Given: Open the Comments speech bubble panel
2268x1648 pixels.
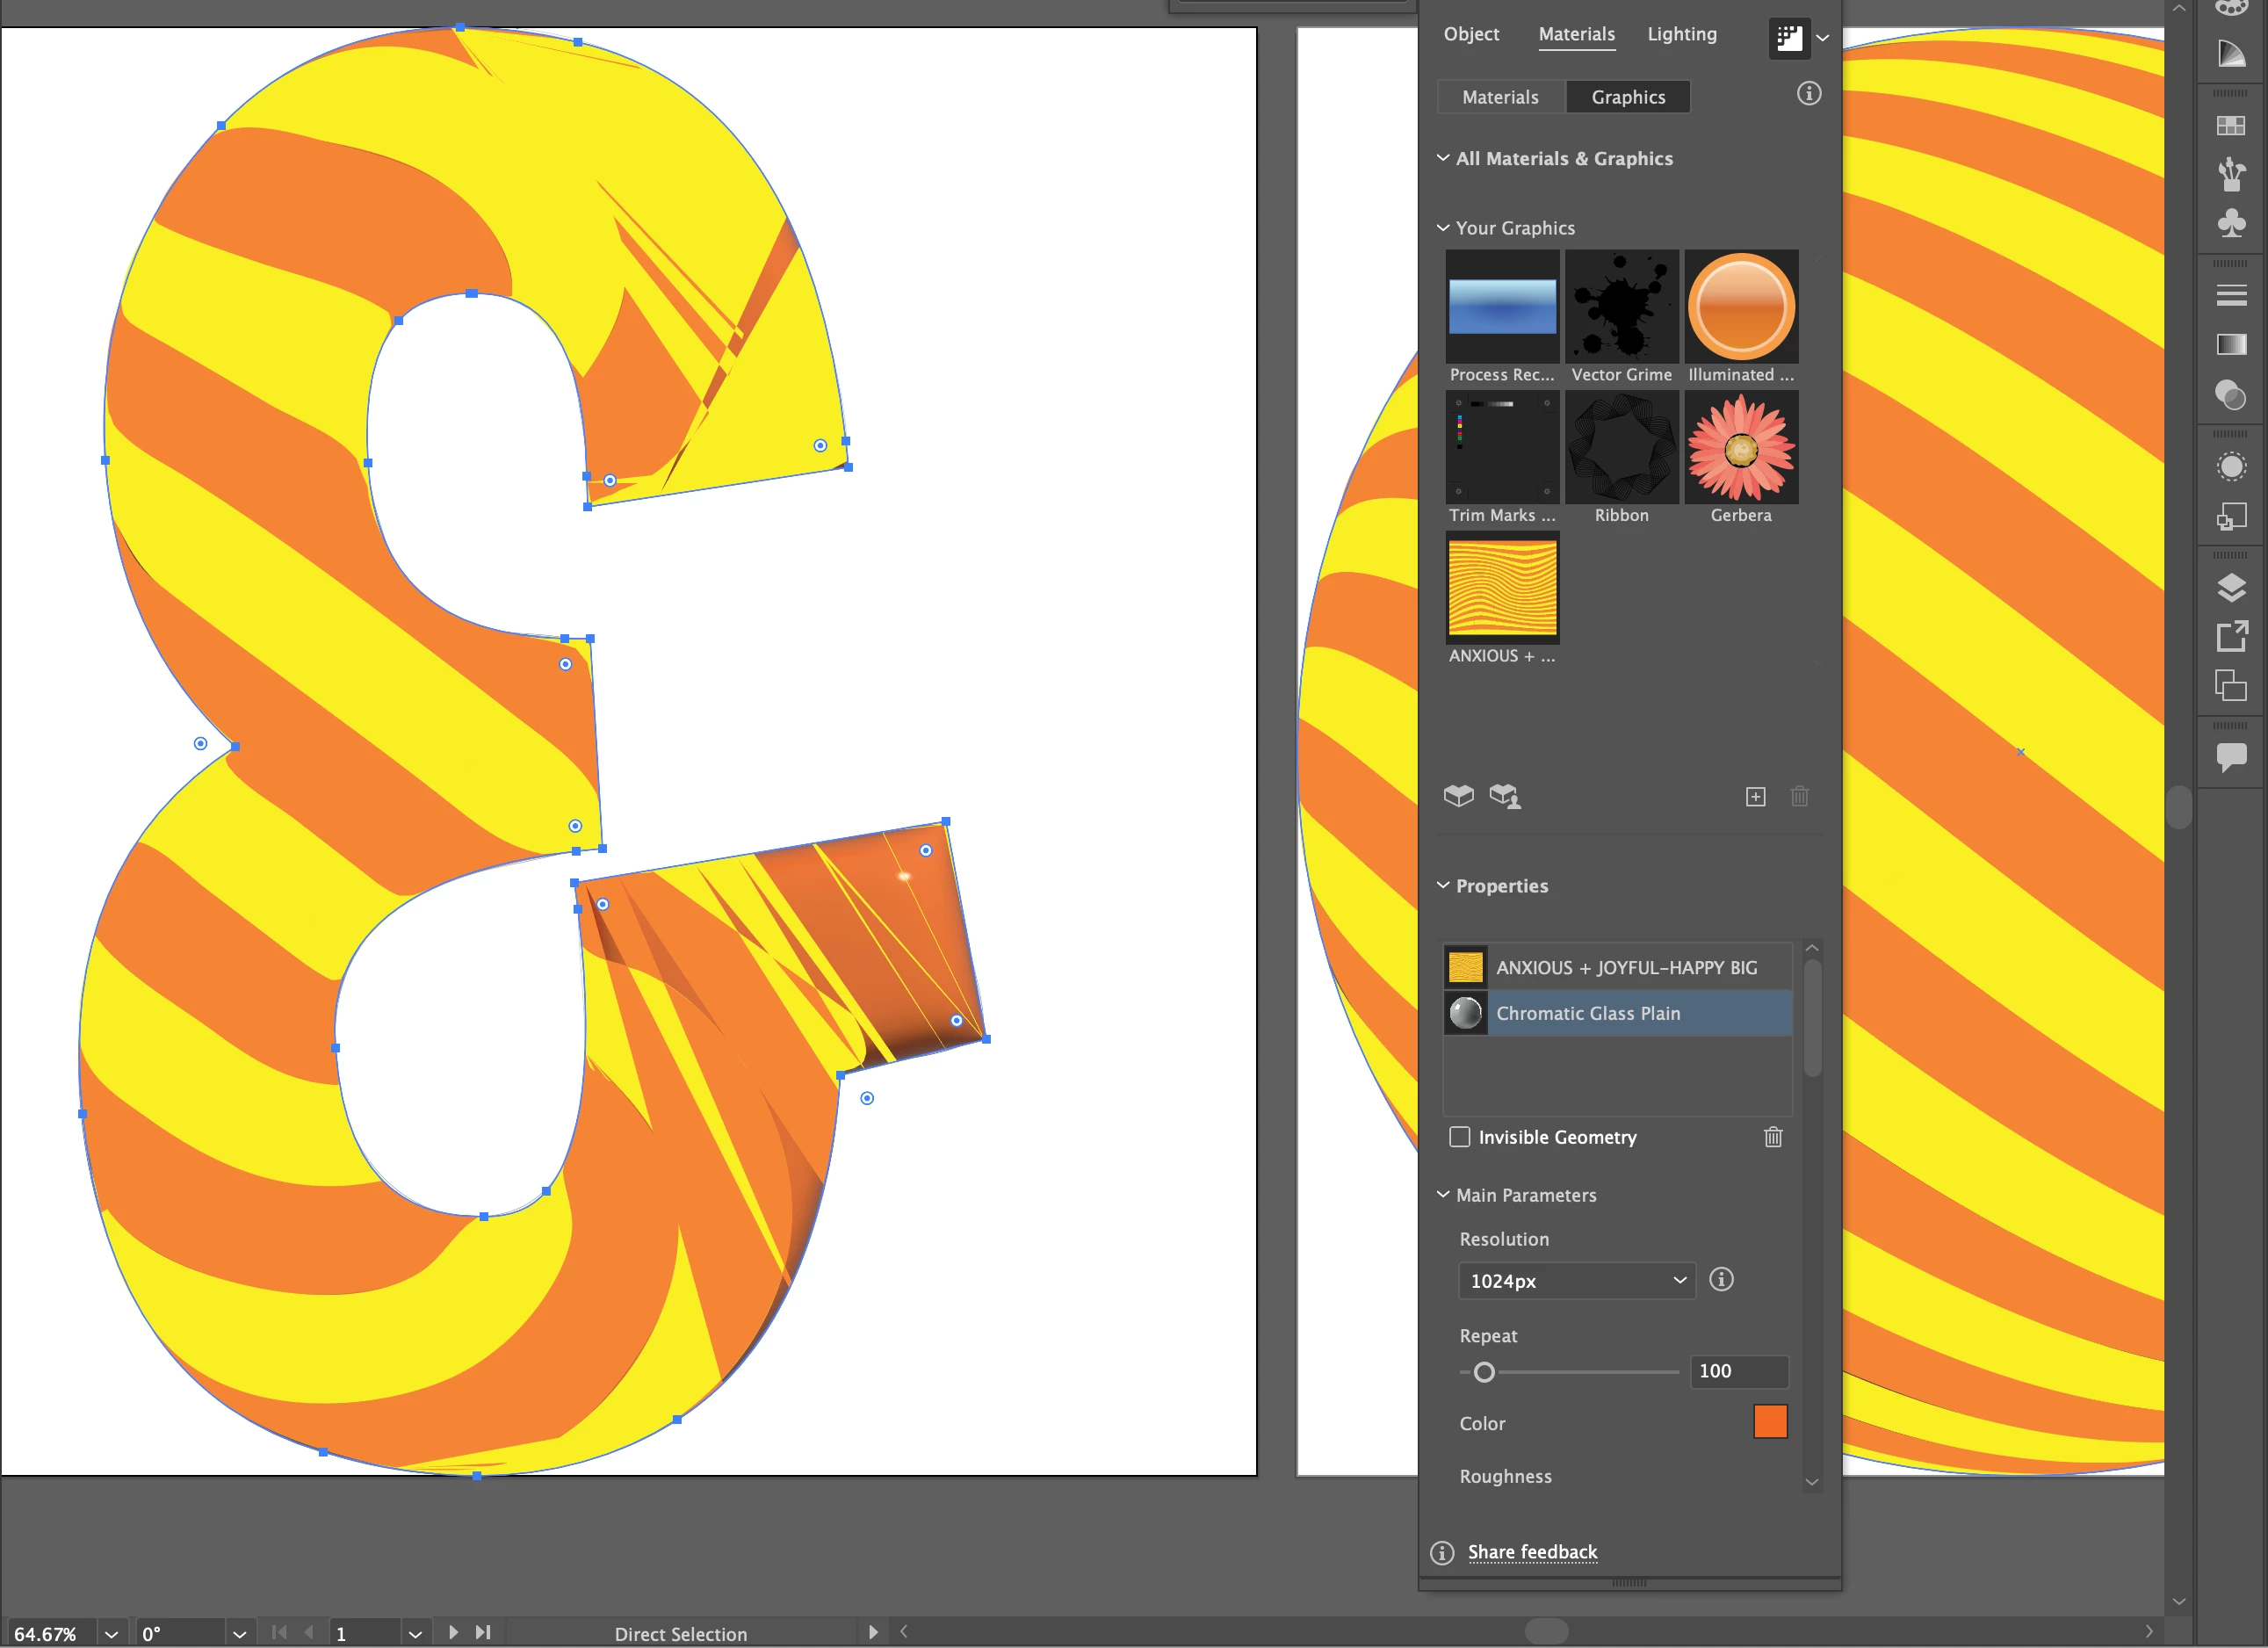Looking at the screenshot, I should click(x=2231, y=757).
